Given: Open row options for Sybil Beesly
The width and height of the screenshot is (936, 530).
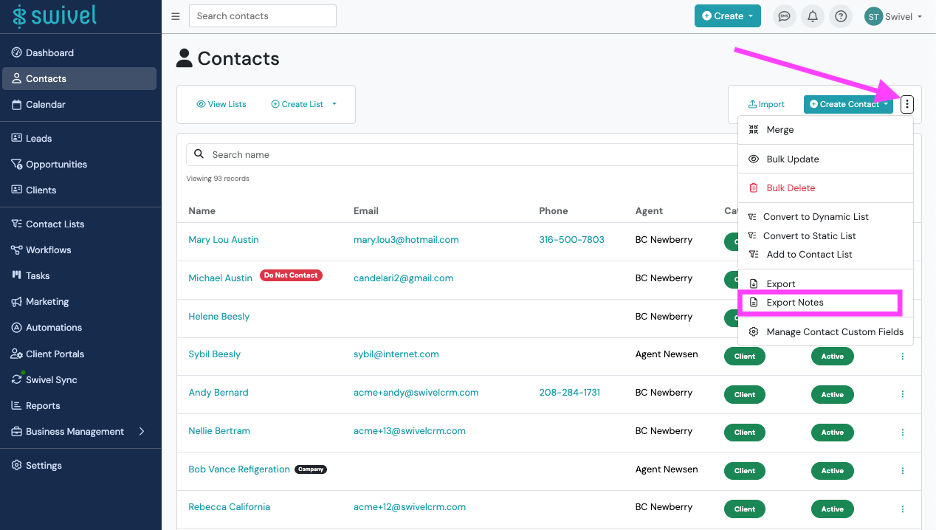Looking at the screenshot, I should point(903,356).
